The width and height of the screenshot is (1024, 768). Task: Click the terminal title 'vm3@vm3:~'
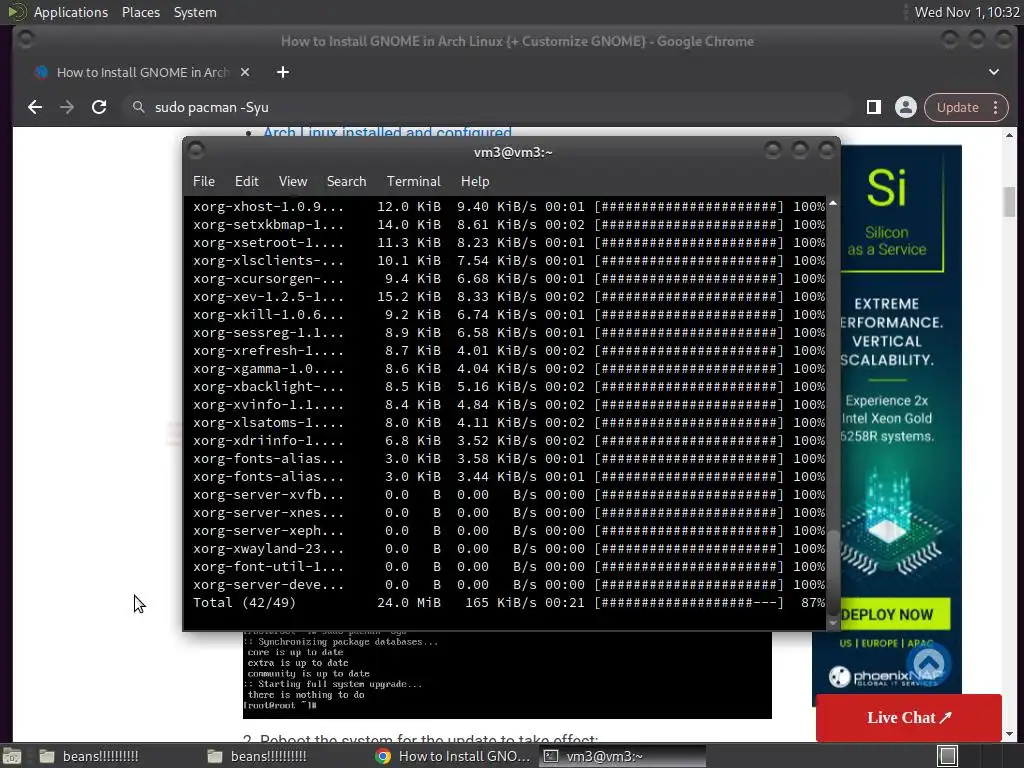(513, 152)
